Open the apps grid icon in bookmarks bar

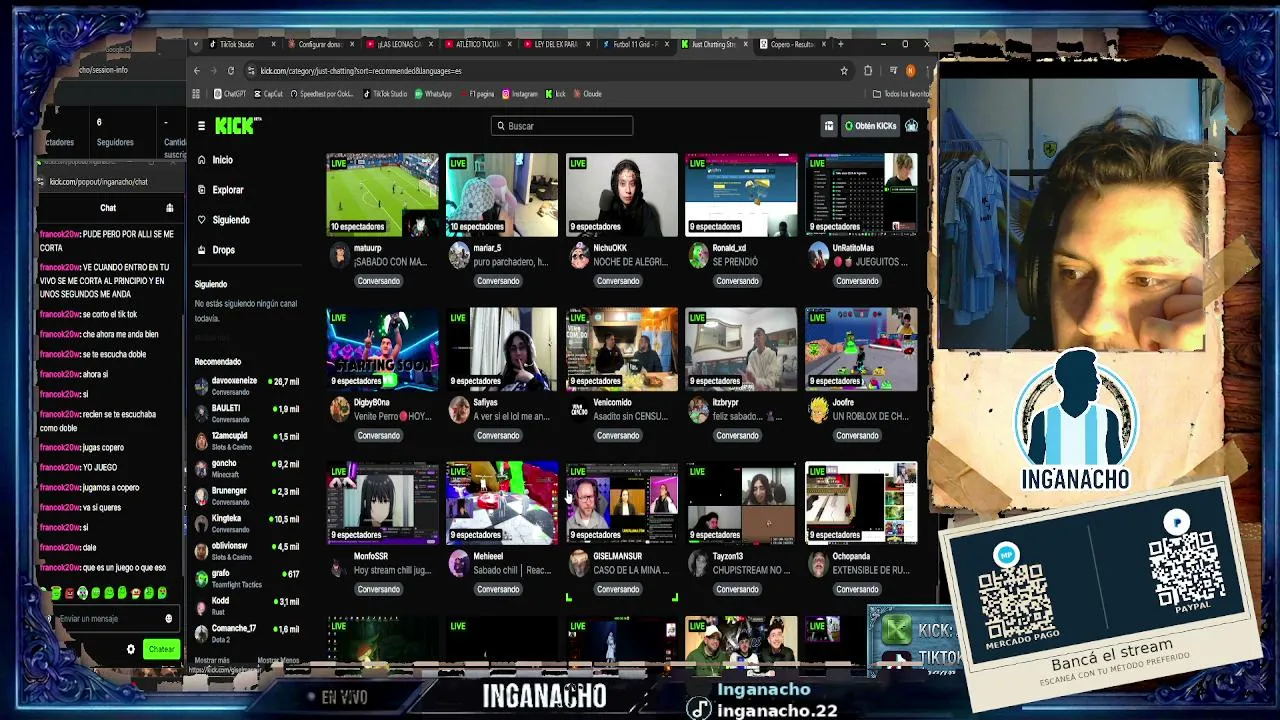196,94
